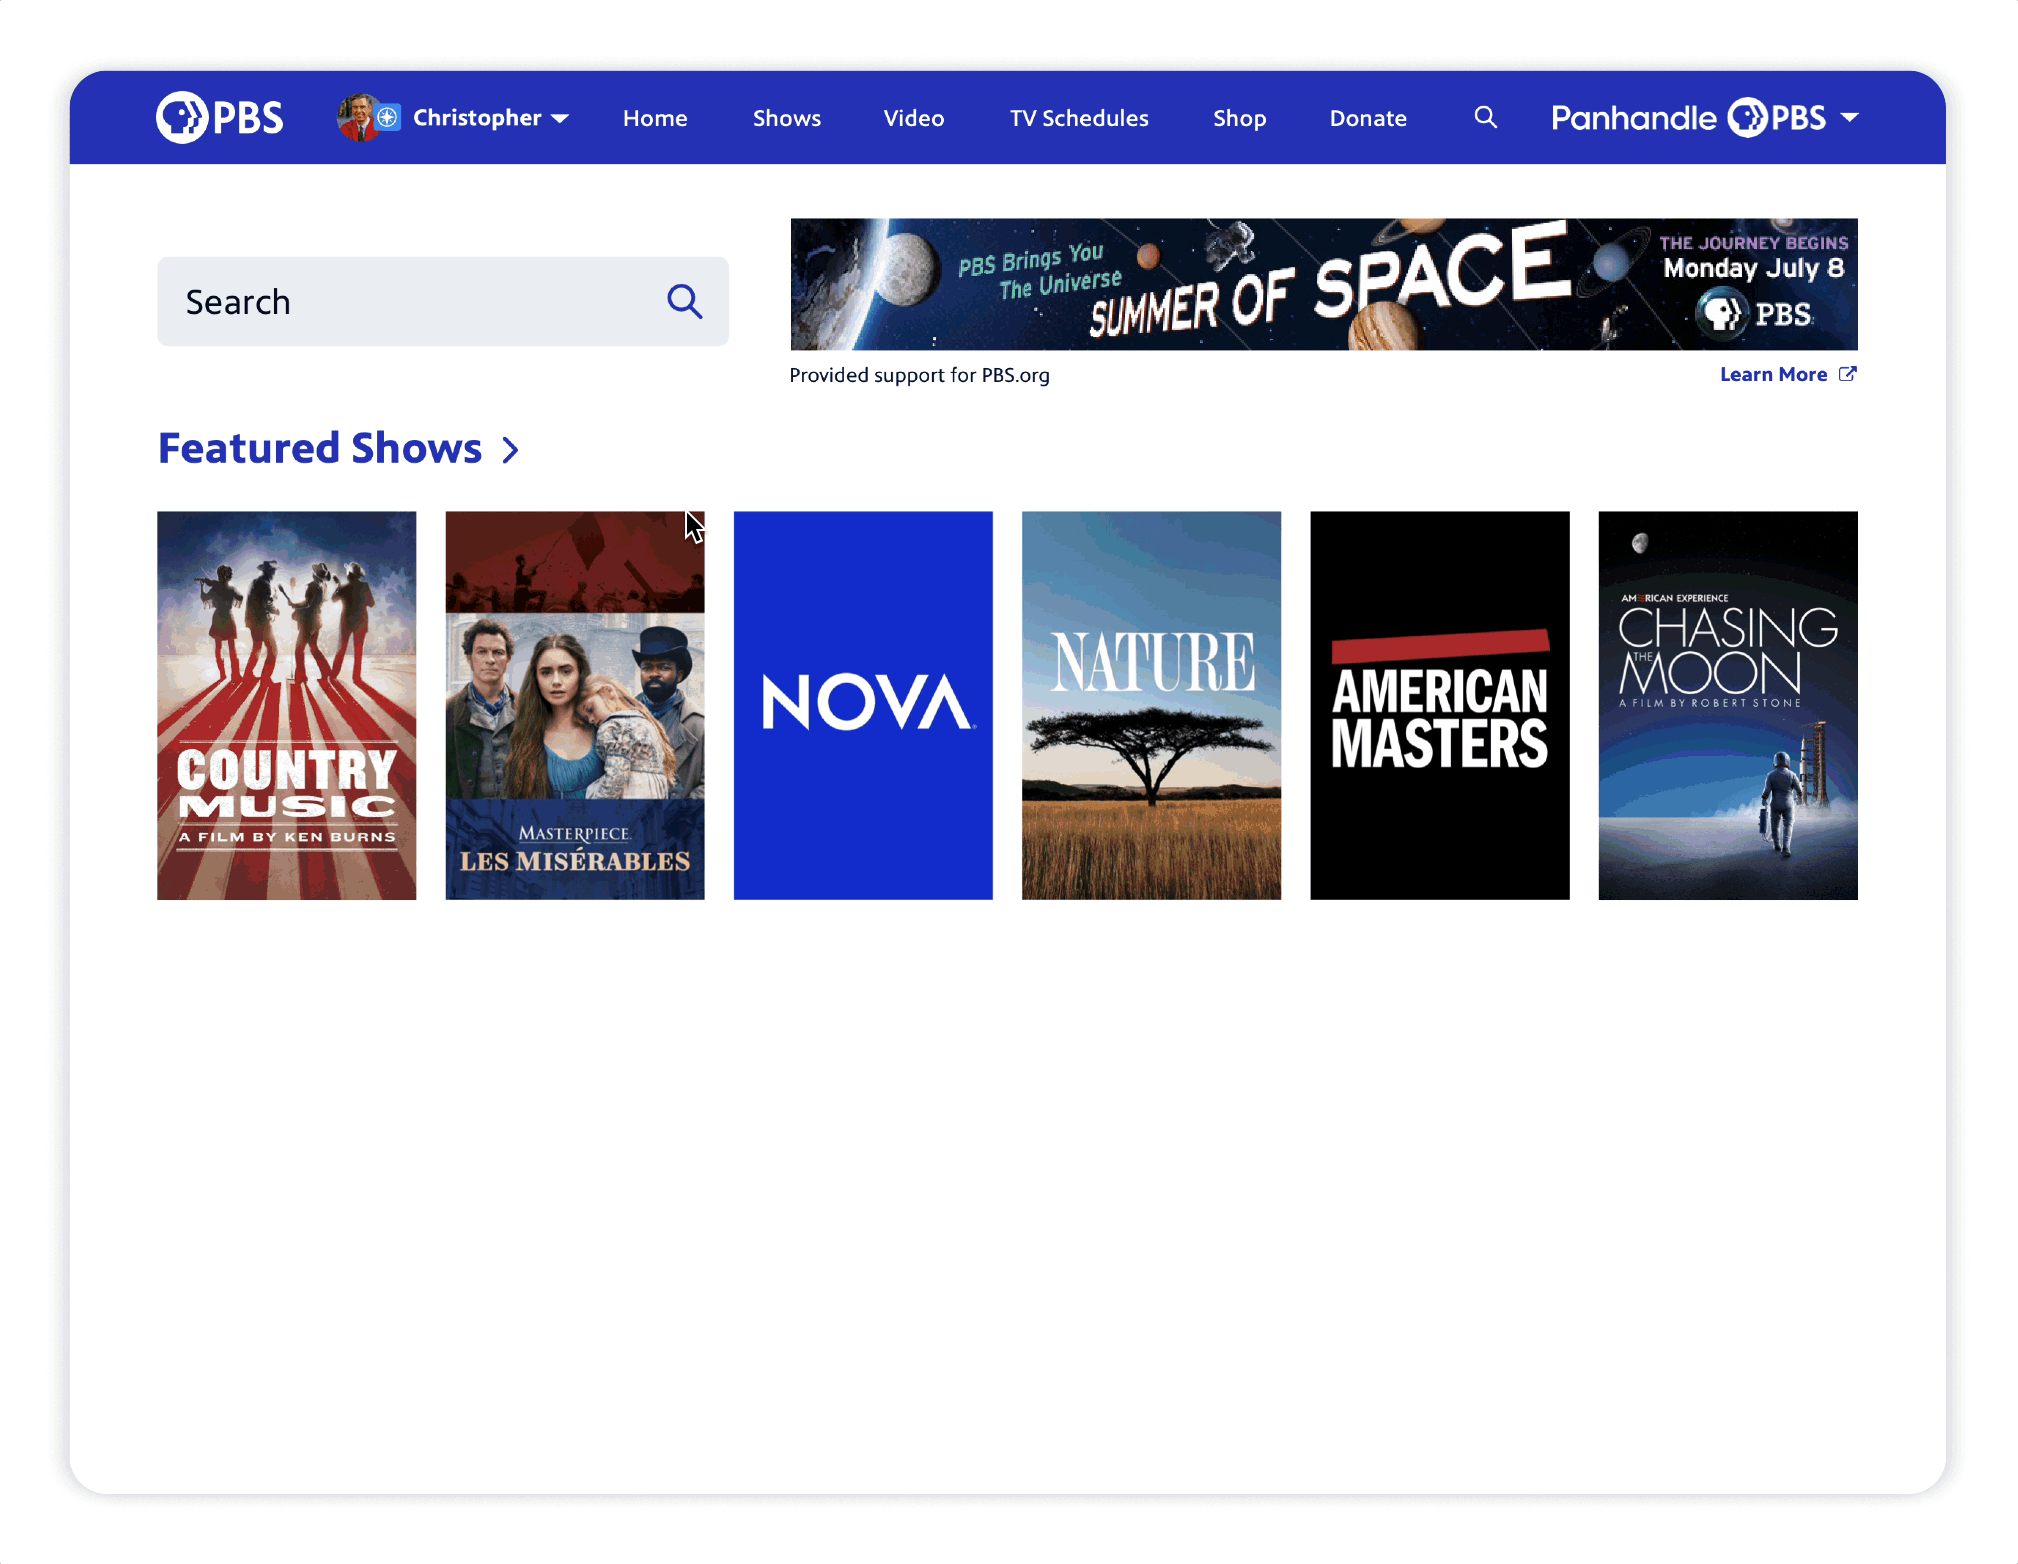Click the header search magnifier icon
Image resolution: width=2018 pixels, height=1564 pixels.
tap(1486, 118)
